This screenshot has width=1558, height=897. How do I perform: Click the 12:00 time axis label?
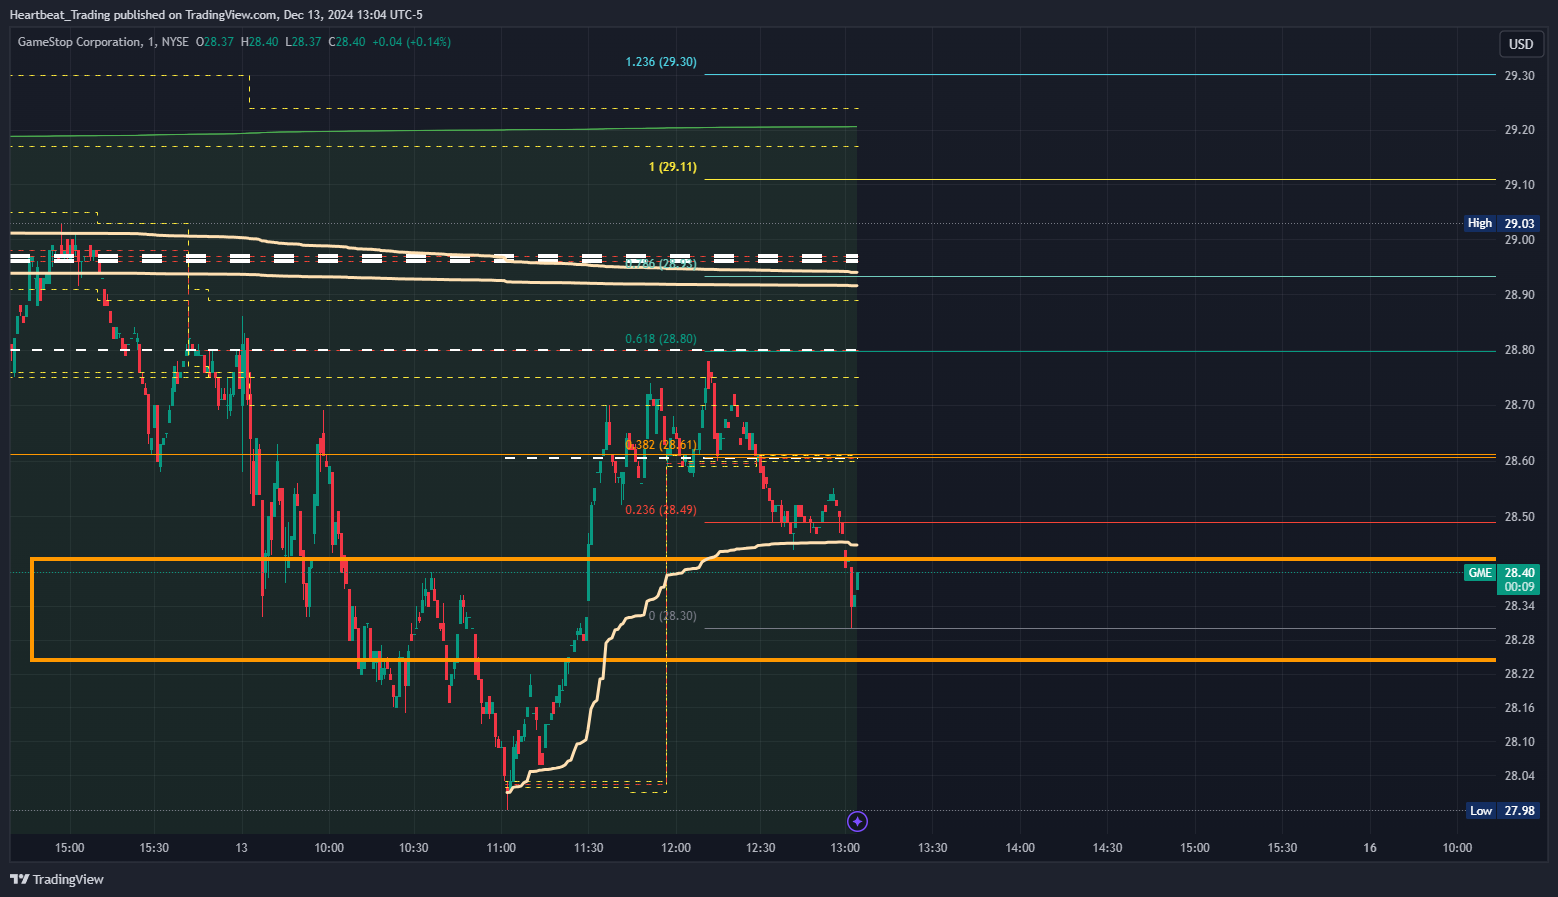[676, 848]
